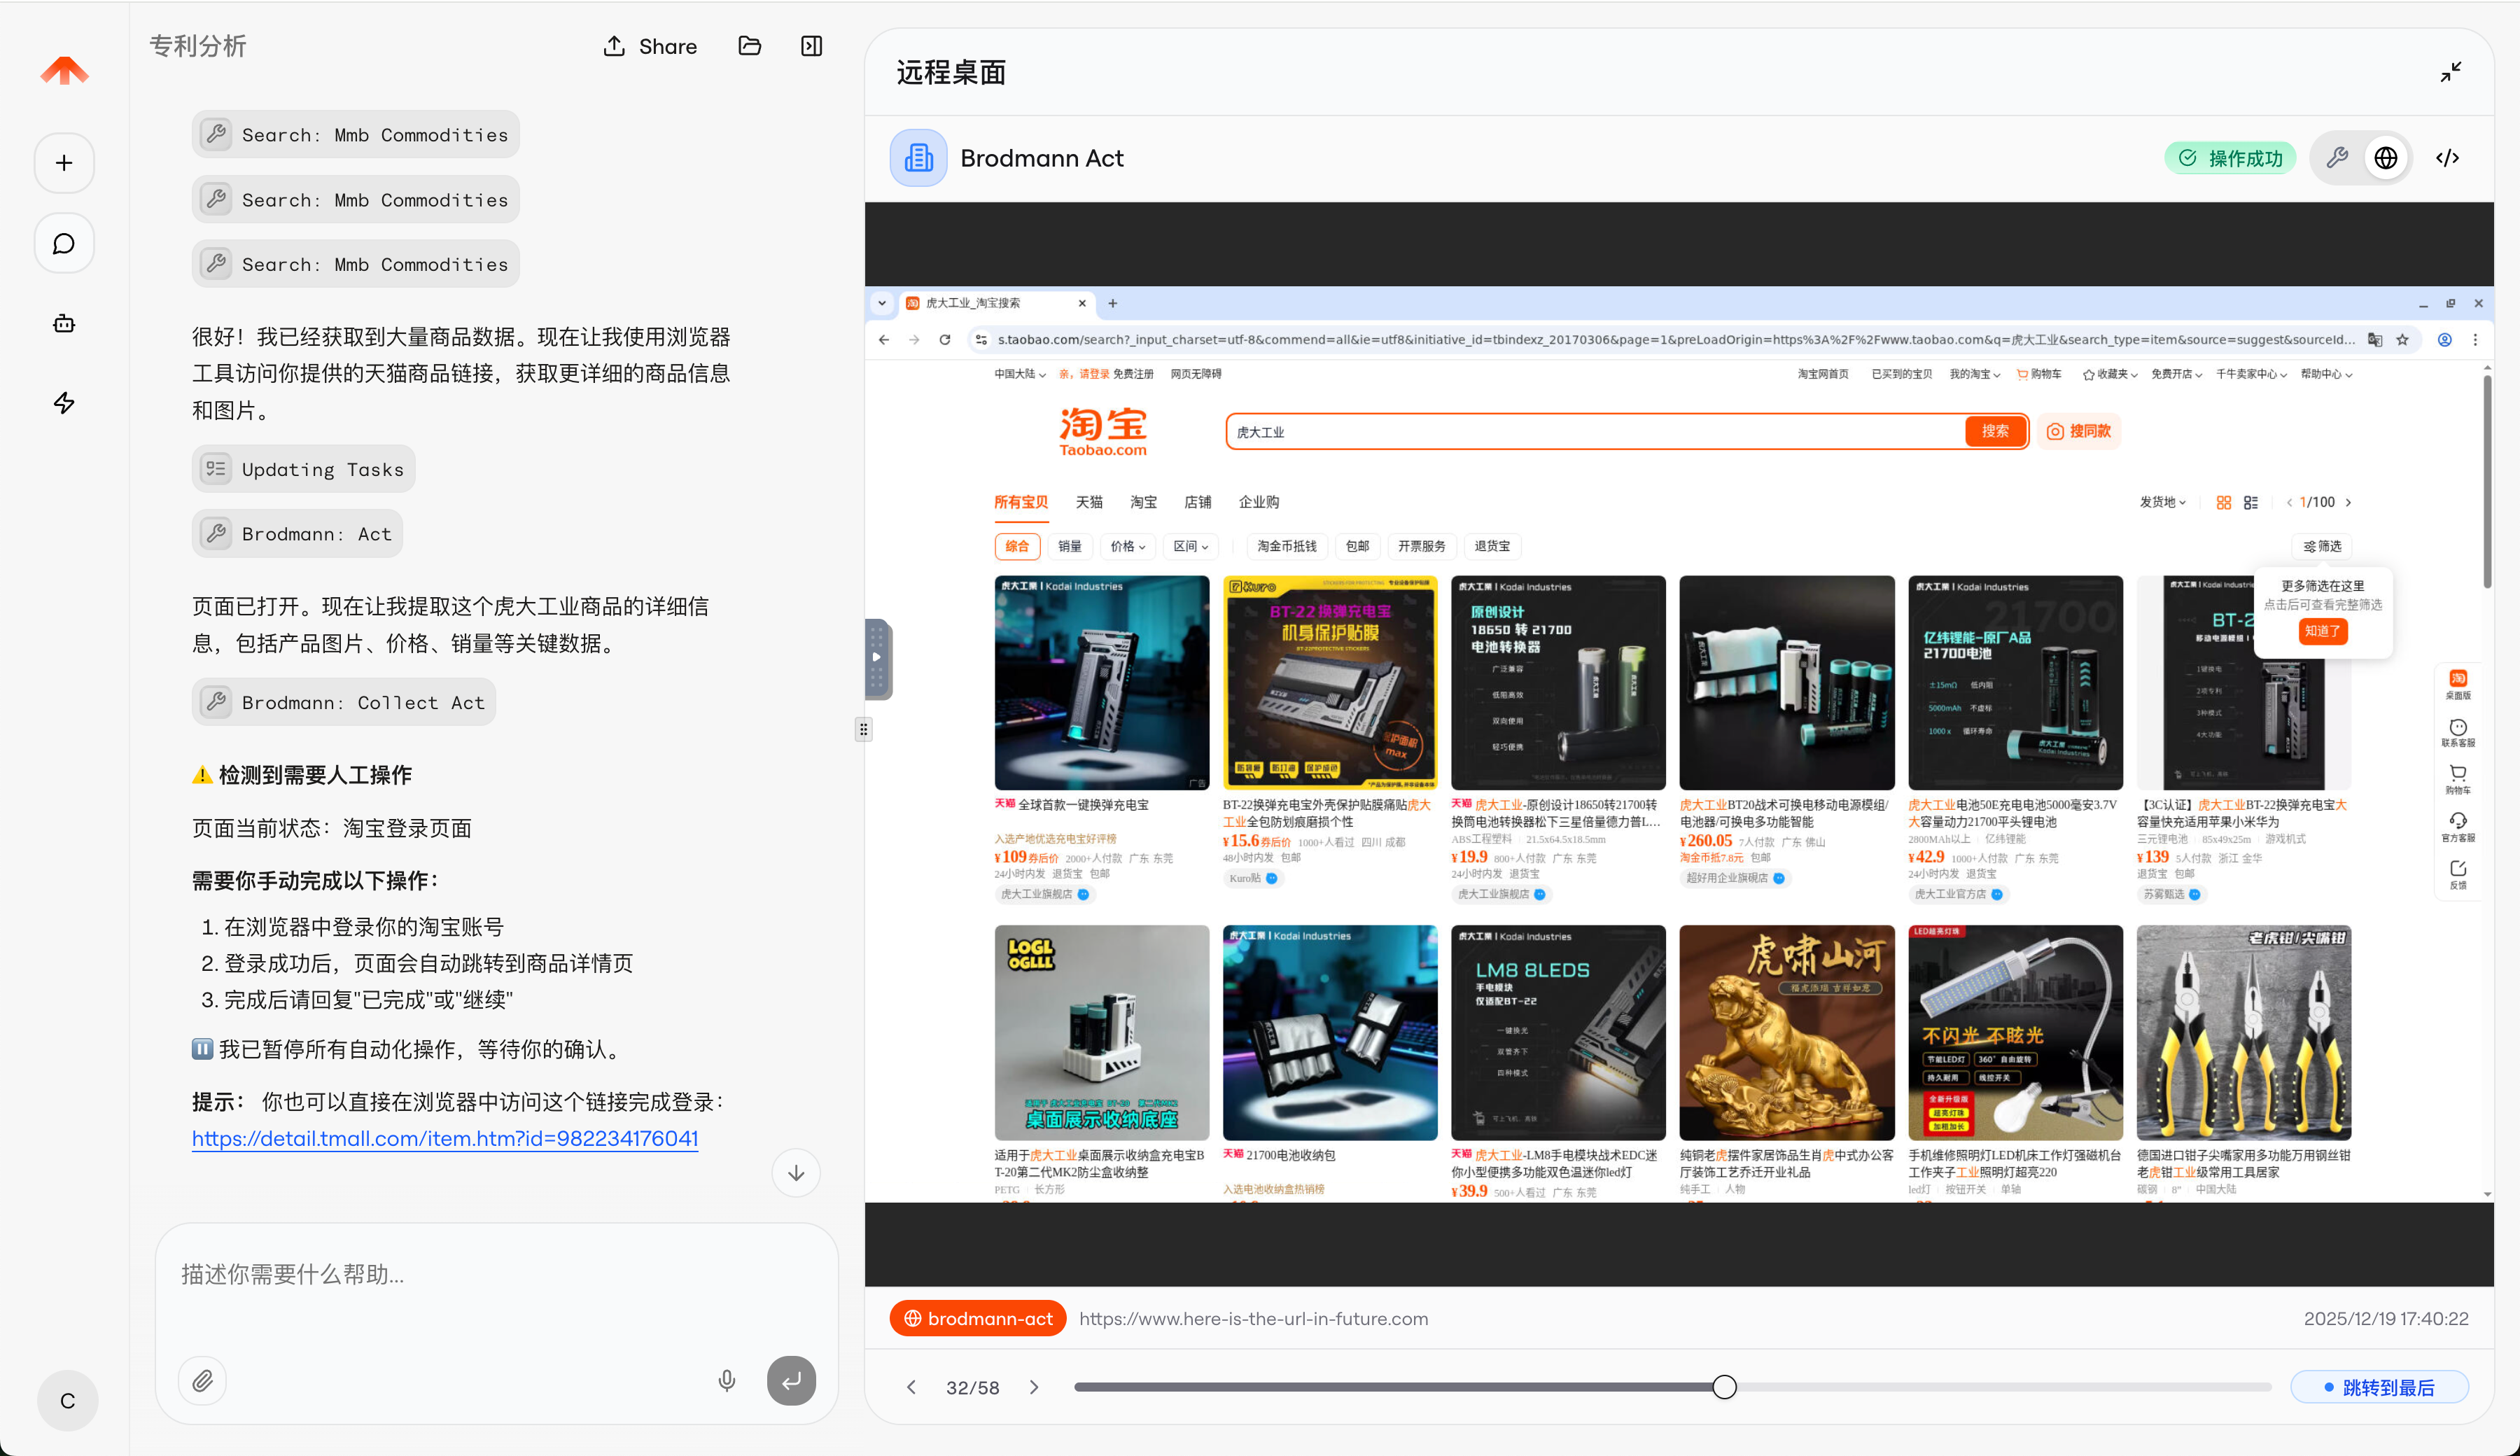This screenshot has height=1456, width=2520.
Task: Open the detail.tmall.com link in chat
Action: coord(444,1138)
